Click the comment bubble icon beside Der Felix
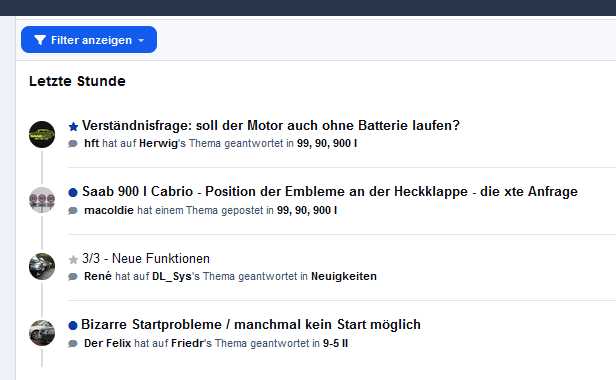Screen dimensions: 616x380 pos(73,344)
